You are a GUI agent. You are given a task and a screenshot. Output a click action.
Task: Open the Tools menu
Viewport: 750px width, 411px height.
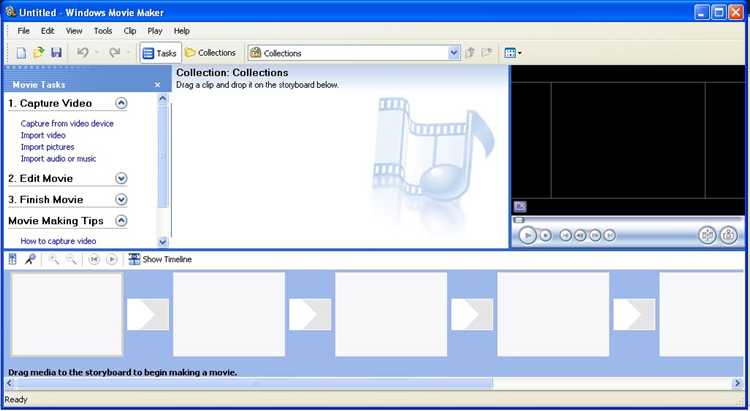[103, 31]
